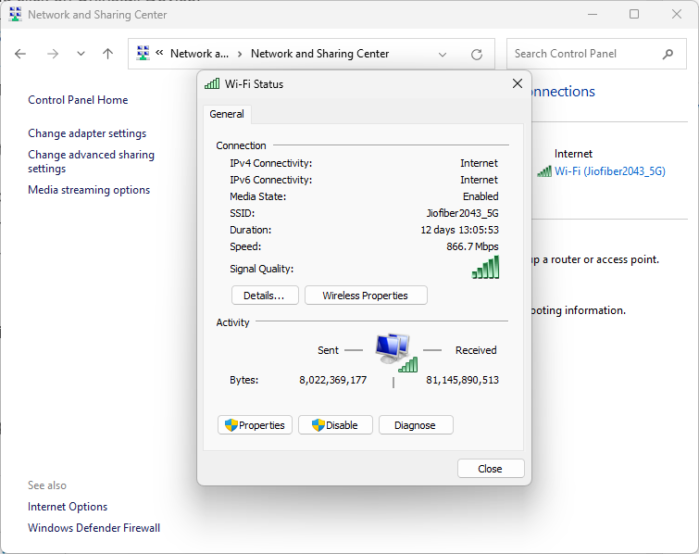Open the Details... button
The height and width of the screenshot is (554, 699).
pos(264,296)
